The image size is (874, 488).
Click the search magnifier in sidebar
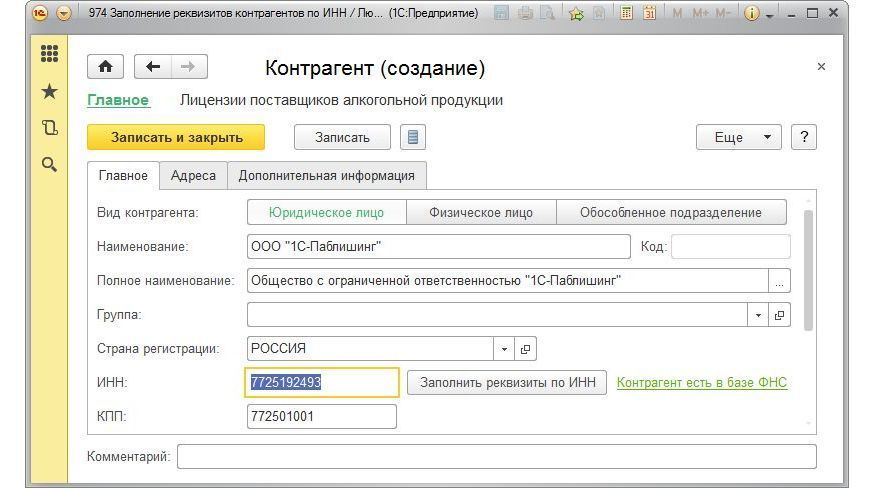click(x=49, y=164)
